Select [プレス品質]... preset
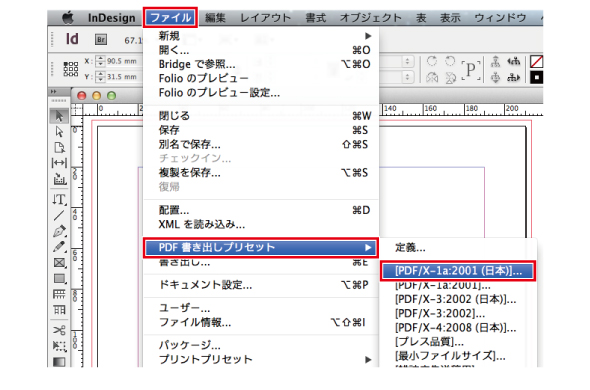 point(458,342)
